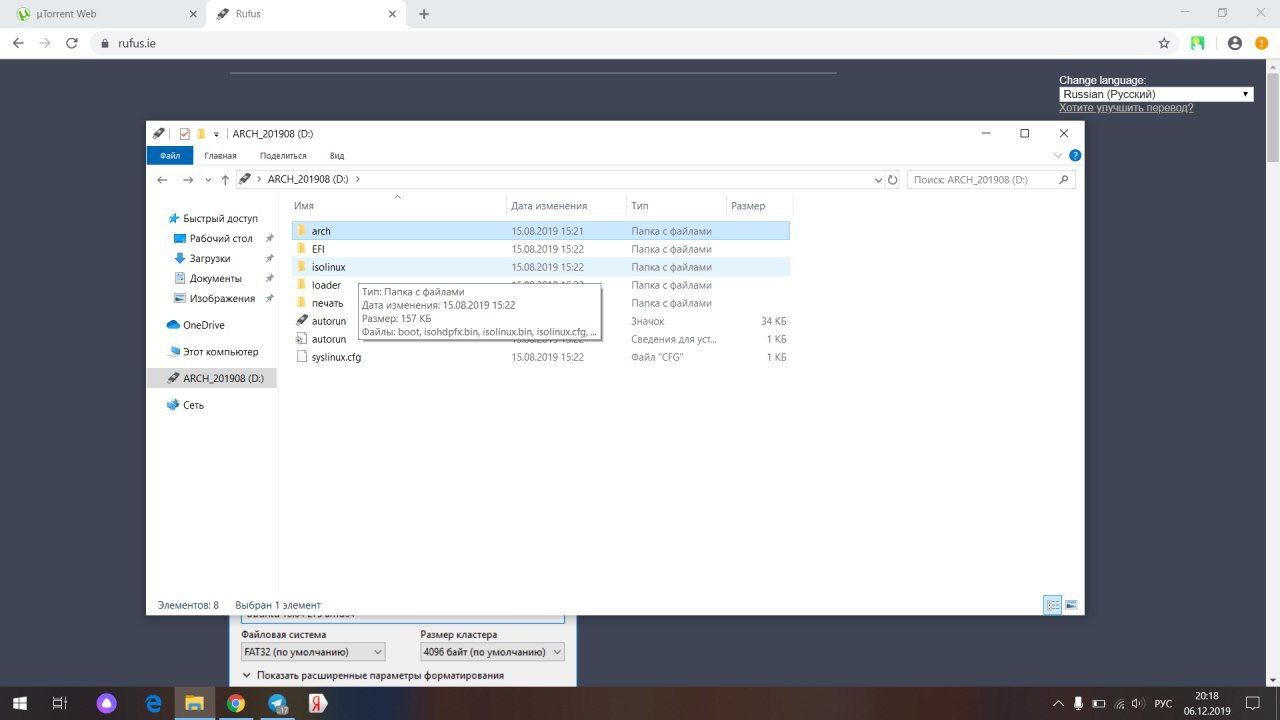Image resolution: width=1280 pixels, height=720 pixels.
Task: Go forward in Explorer navigation
Action: [187, 179]
